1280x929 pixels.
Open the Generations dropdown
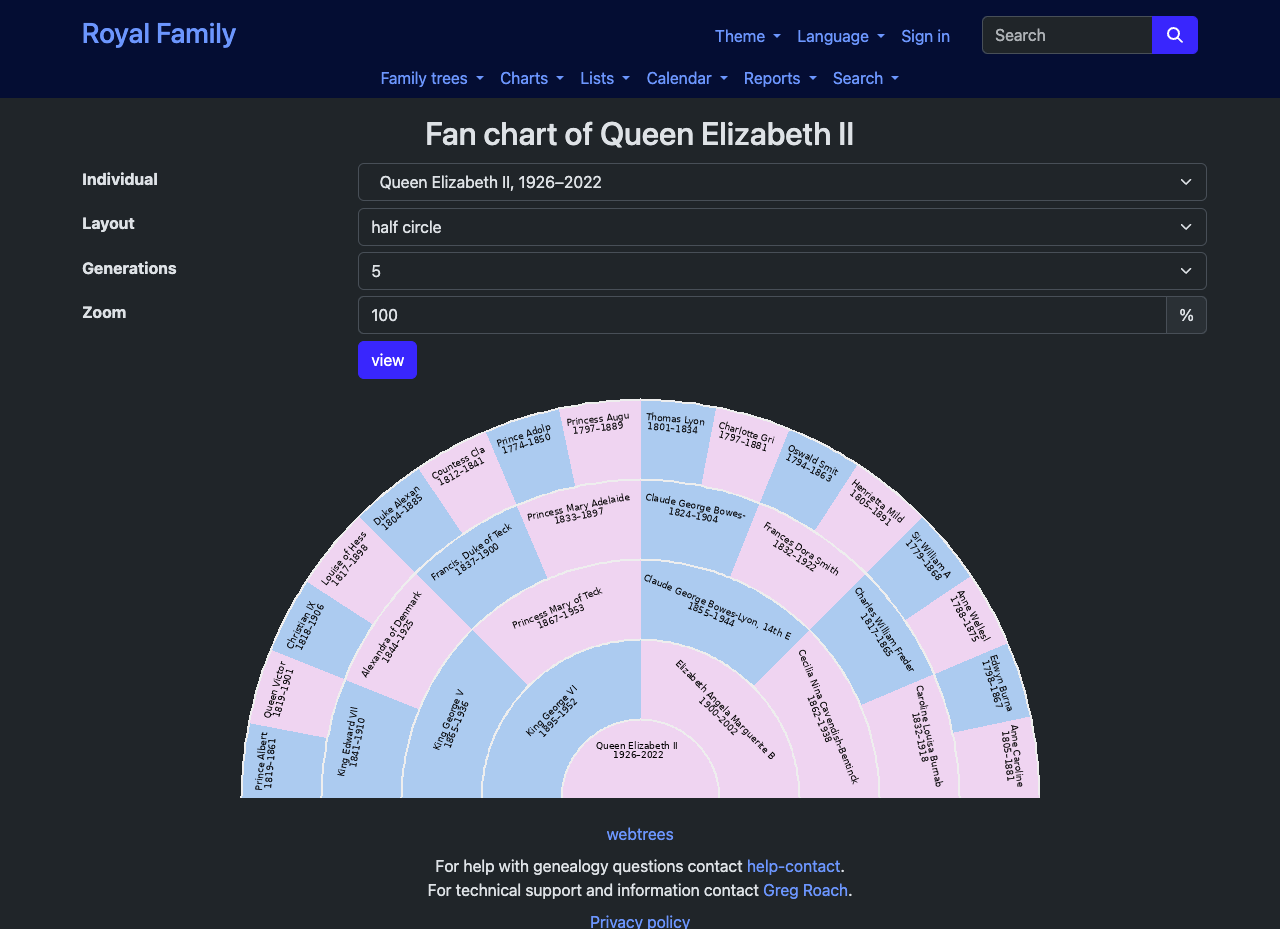click(x=782, y=271)
